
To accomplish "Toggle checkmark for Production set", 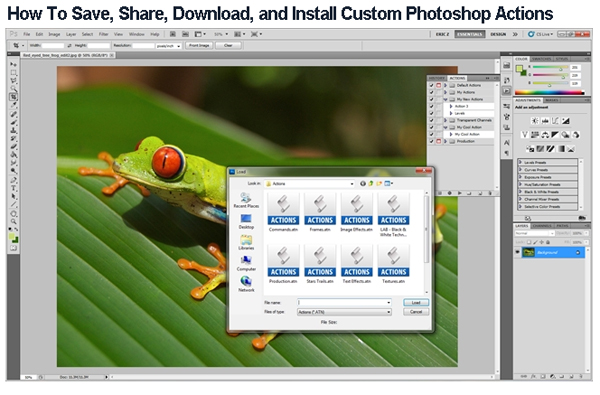I will pos(431,141).
